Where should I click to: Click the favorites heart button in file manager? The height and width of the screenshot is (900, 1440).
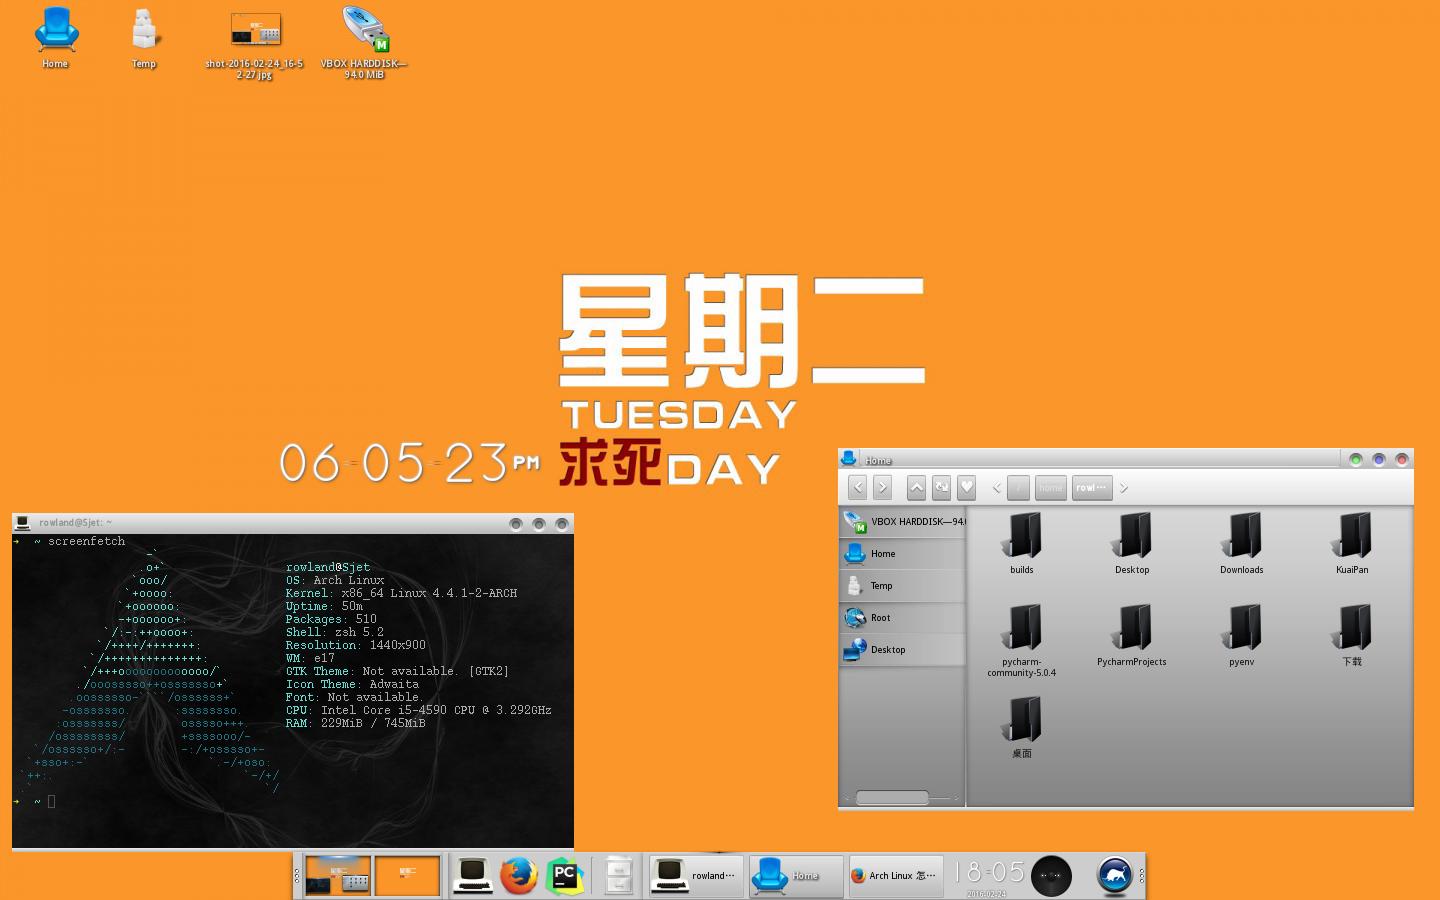[966, 487]
